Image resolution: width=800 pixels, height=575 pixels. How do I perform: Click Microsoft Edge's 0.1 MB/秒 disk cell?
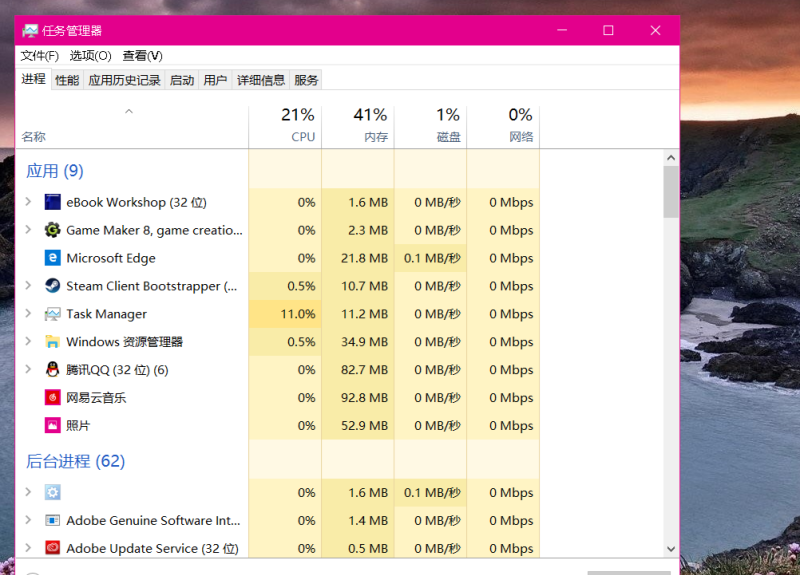pos(430,258)
